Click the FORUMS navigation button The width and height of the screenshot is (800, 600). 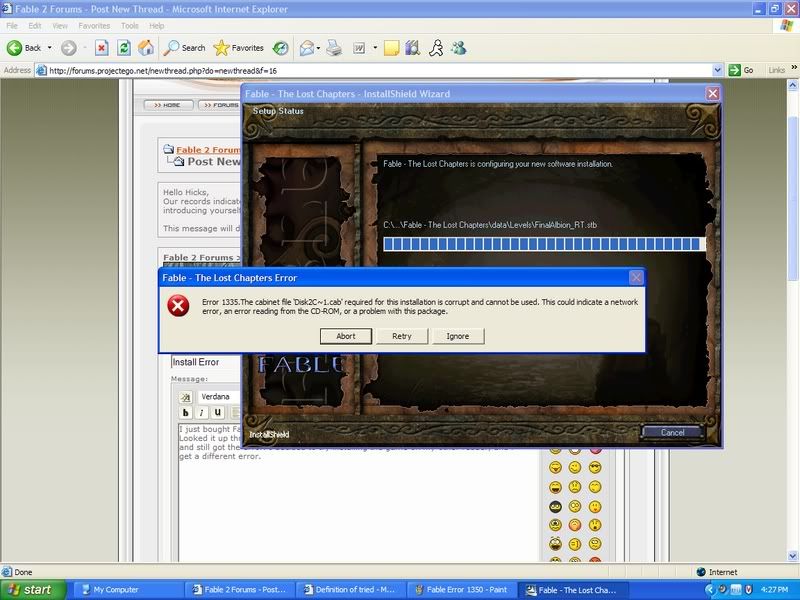[x=220, y=105]
